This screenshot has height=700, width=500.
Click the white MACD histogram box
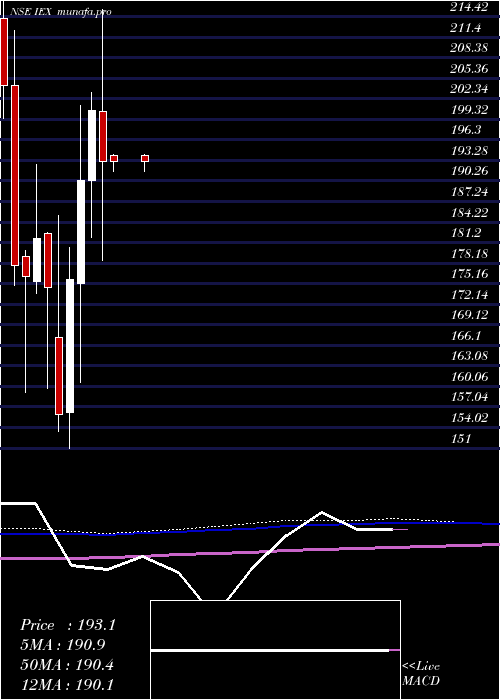(275, 650)
